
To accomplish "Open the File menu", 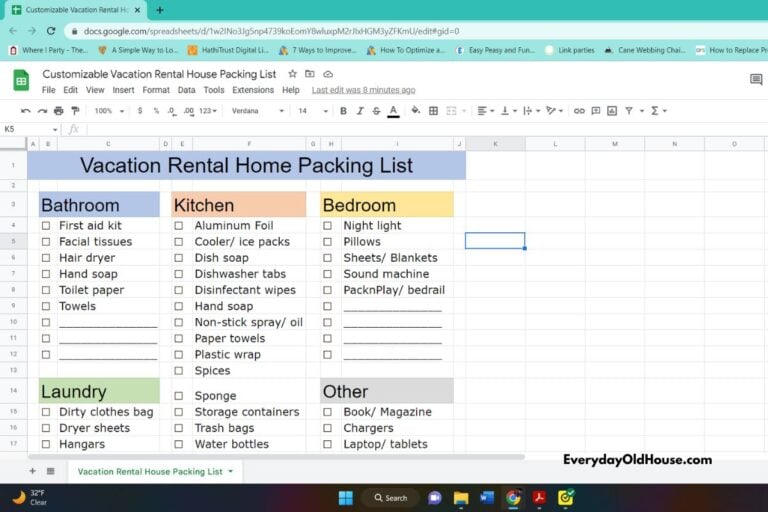I will click(x=48, y=90).
